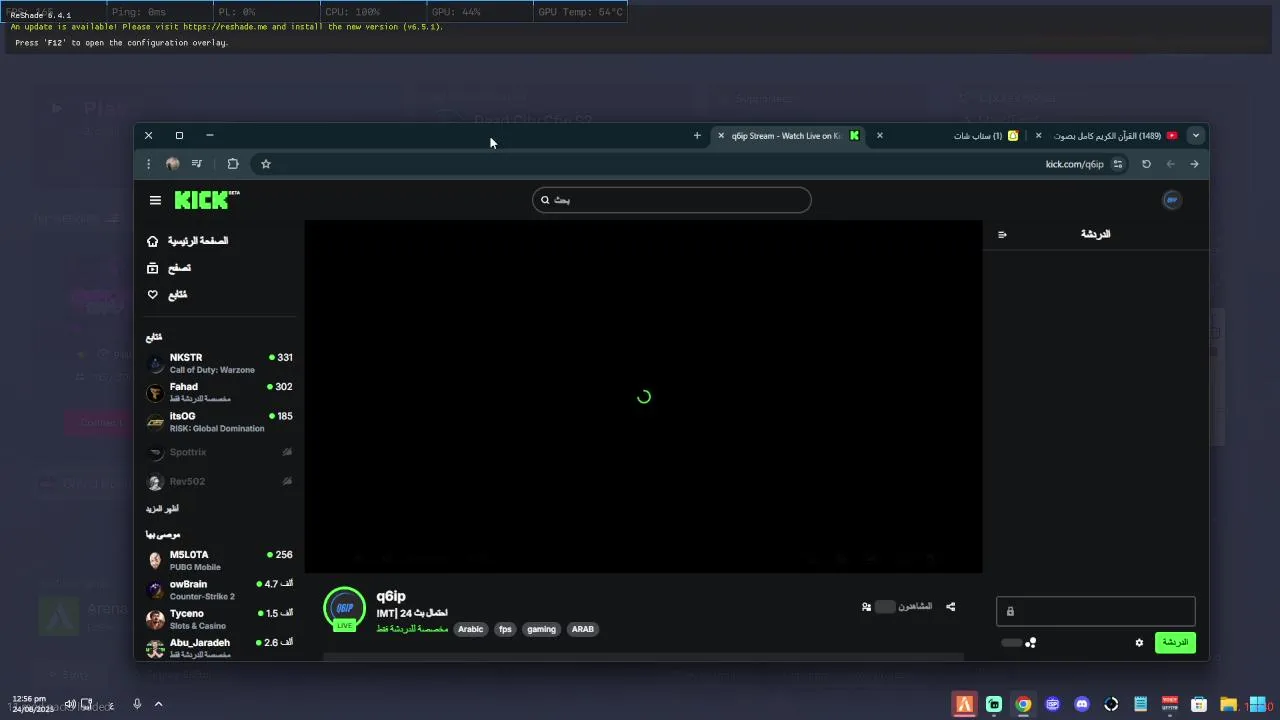Viewport: 1280px width, 720px height.
Task: Click the share icon below the stream
Action: click(x=951, y=606)
